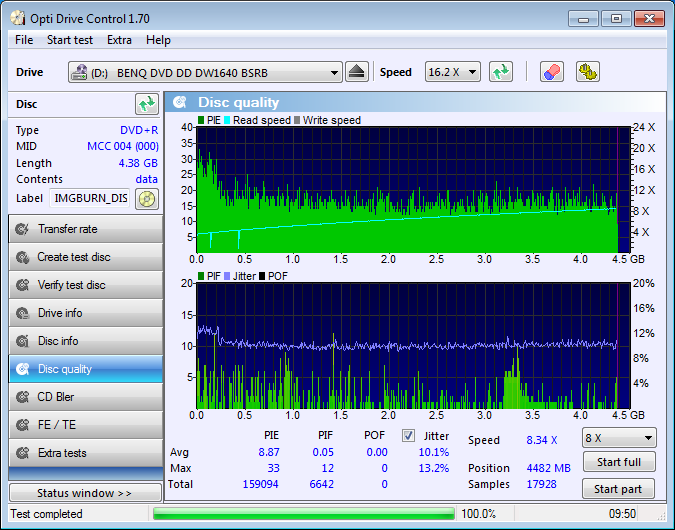Click the Opti Drive Control title bar icon
The image size is (675, 530).
pyautogui.click(x=18, y=18)
